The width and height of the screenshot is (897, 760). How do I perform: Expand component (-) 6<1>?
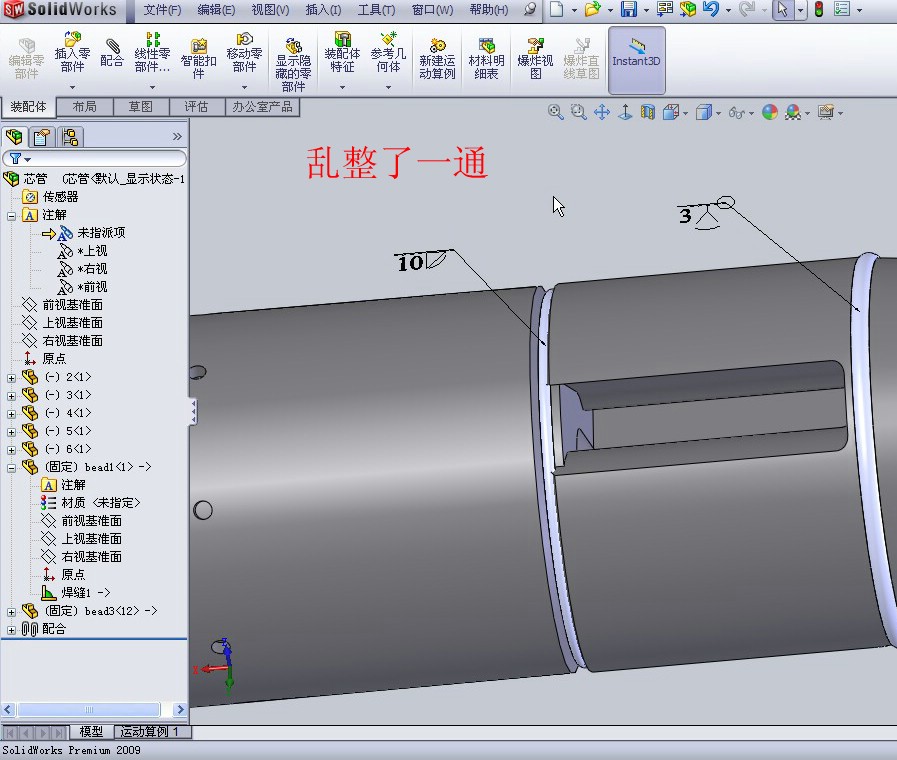click(11, 450)
